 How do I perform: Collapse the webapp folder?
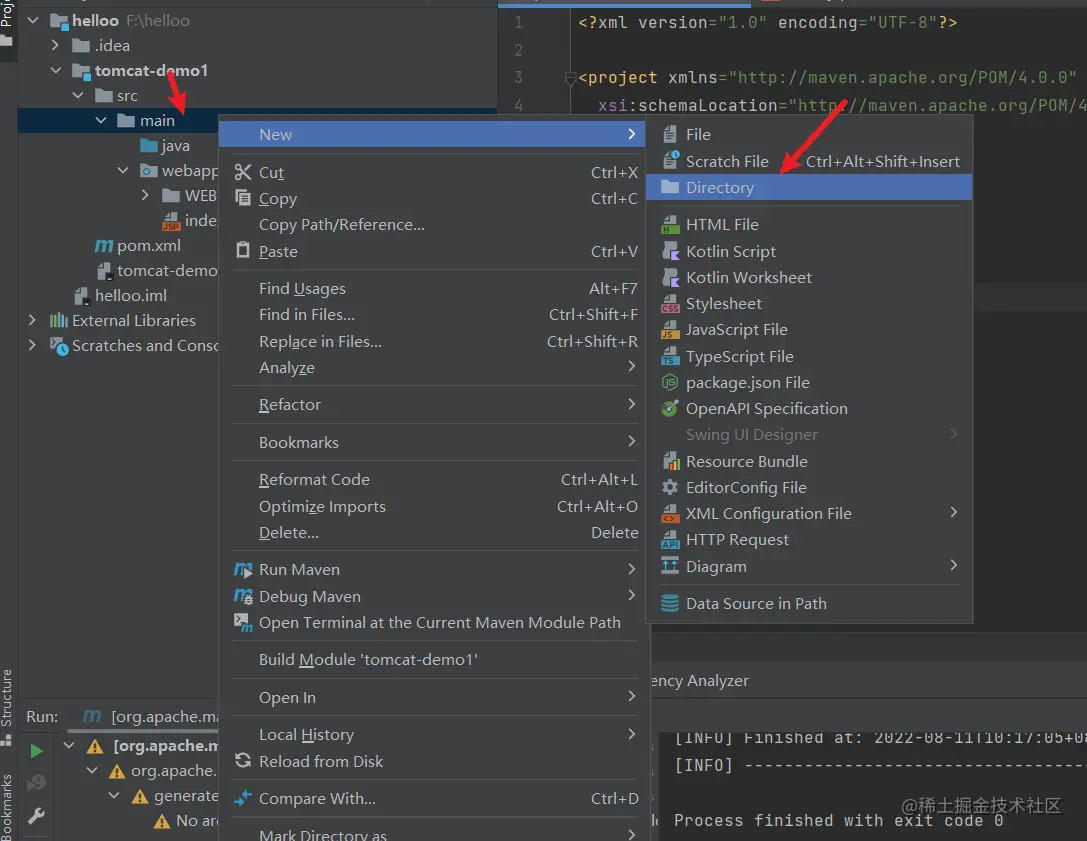tap(123, 170)
